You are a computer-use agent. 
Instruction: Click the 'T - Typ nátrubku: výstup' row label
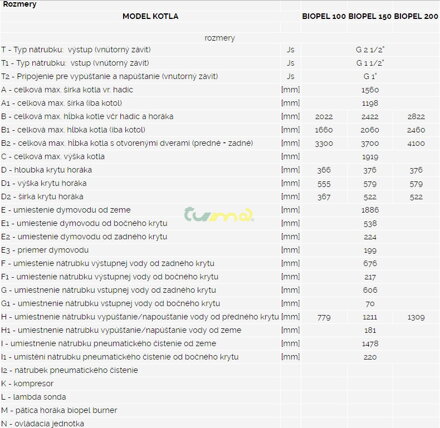click(x=76, y=50)
